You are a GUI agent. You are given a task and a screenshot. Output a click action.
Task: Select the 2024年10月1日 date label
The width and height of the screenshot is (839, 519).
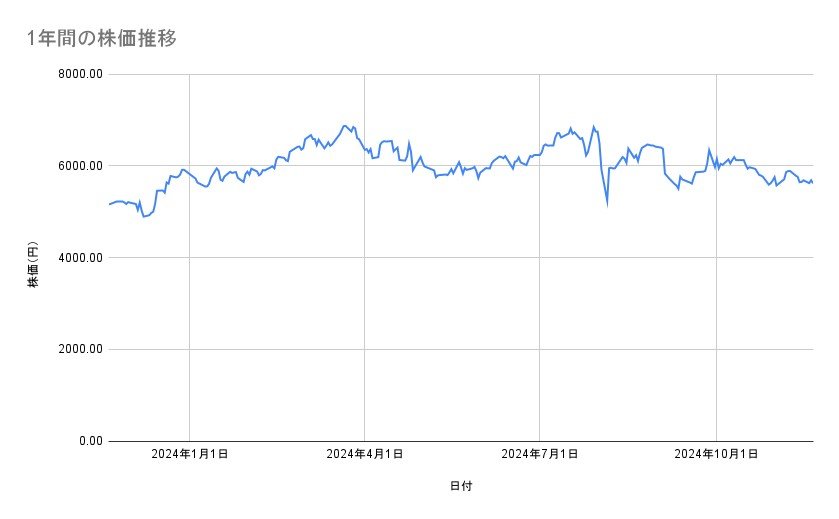click(716, 455)
